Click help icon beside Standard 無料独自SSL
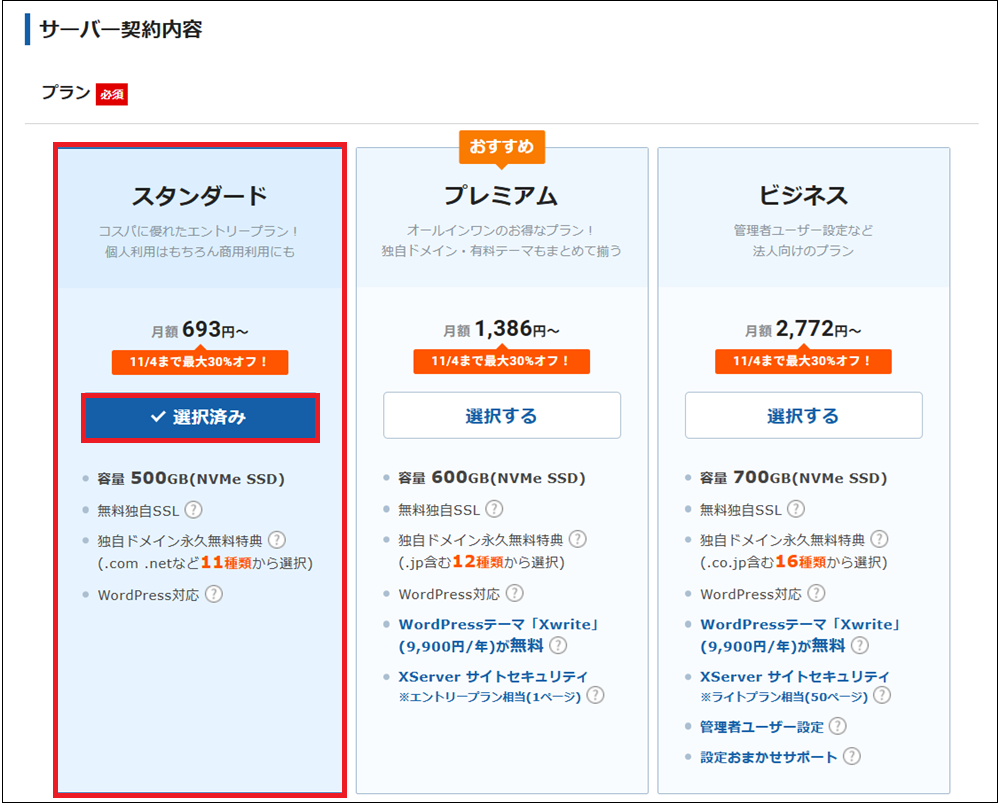The height and width of the screenshot is (803, 1000). 193,510
